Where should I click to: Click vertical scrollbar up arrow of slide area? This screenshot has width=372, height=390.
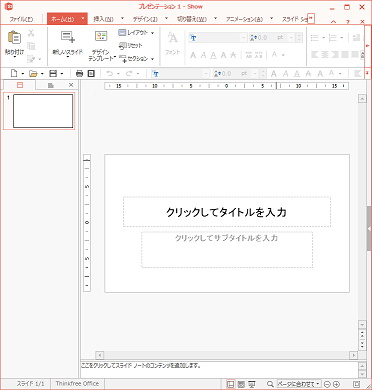pyautogui.click(x=362, y=99)
